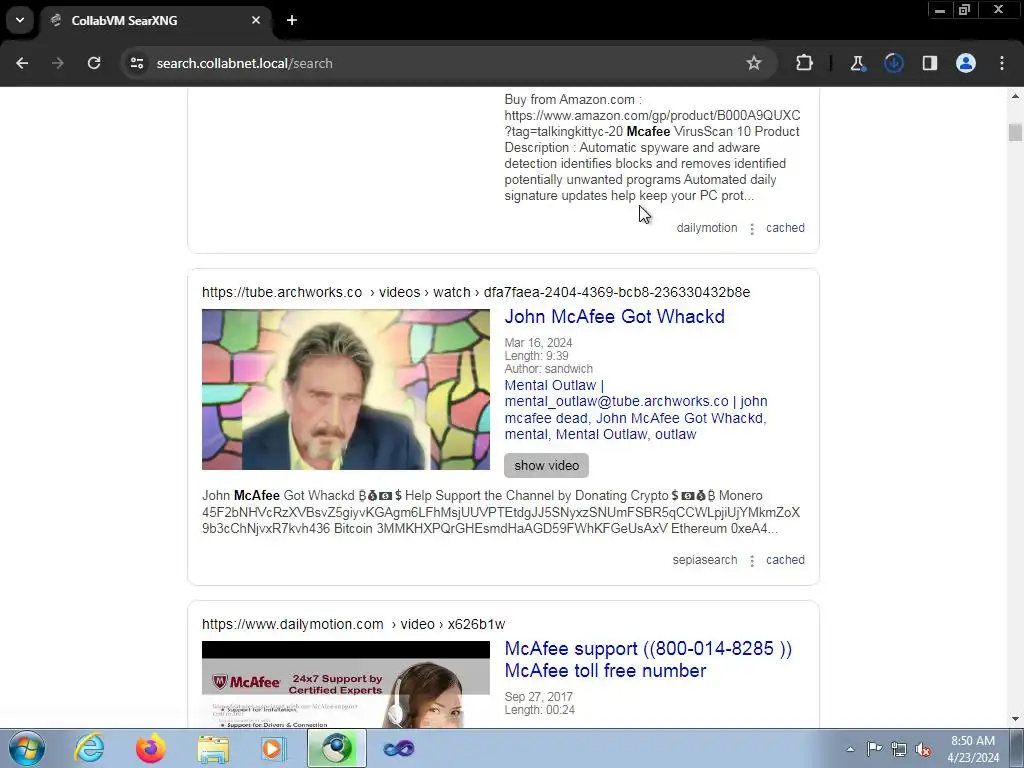Expand options dots next to dailymotion
Viewport: 1024px width, 768px height.
752,229
